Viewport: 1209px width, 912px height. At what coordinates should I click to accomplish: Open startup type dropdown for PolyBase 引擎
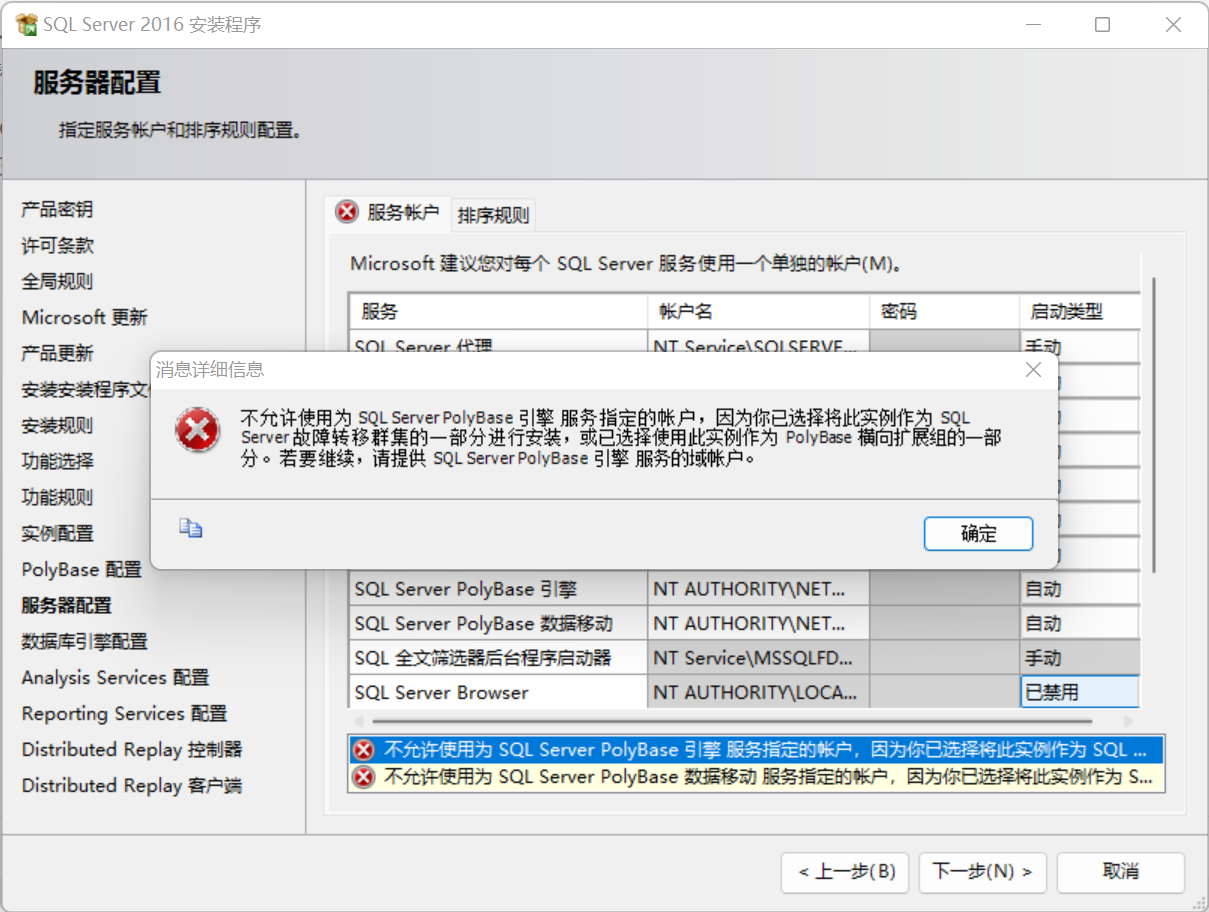(1080, 589)
